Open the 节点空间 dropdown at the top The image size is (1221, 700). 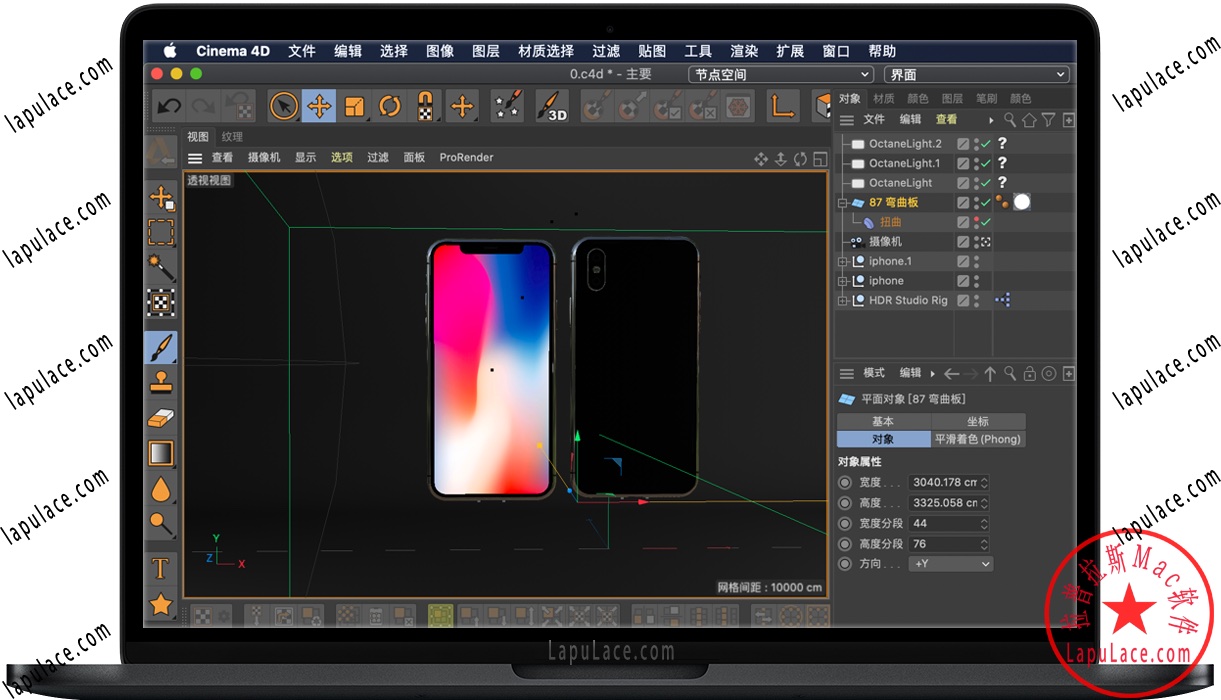(780, 74)
